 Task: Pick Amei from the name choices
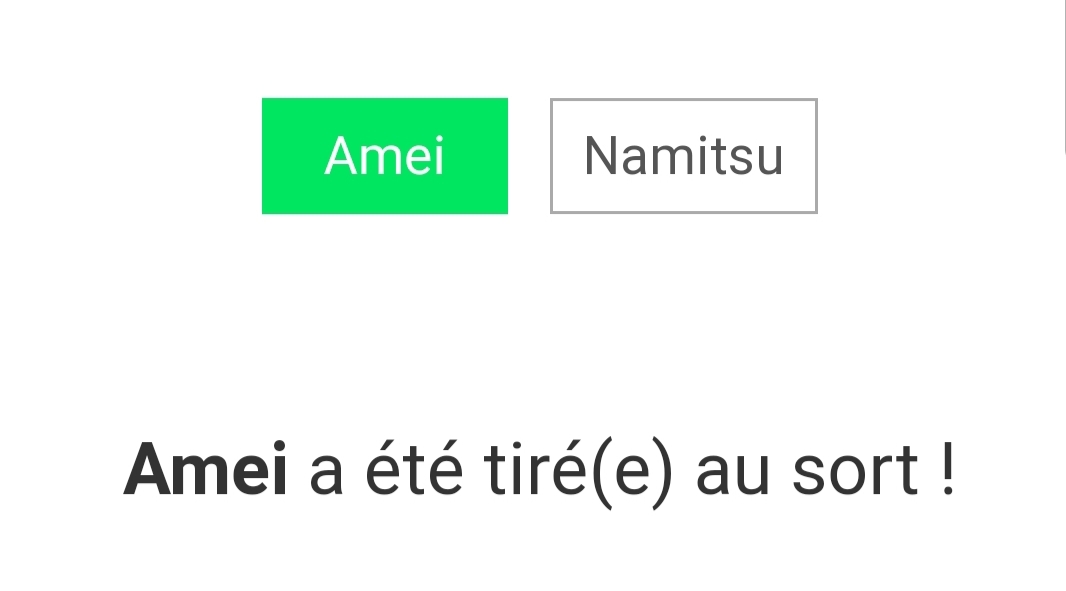384,156
